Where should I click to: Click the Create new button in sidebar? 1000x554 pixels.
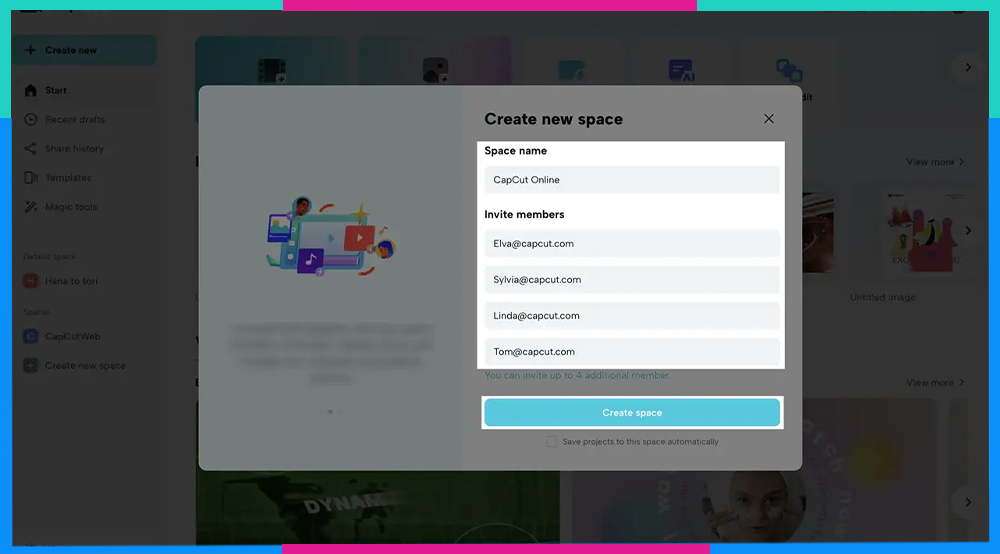(x=85, y=50)
